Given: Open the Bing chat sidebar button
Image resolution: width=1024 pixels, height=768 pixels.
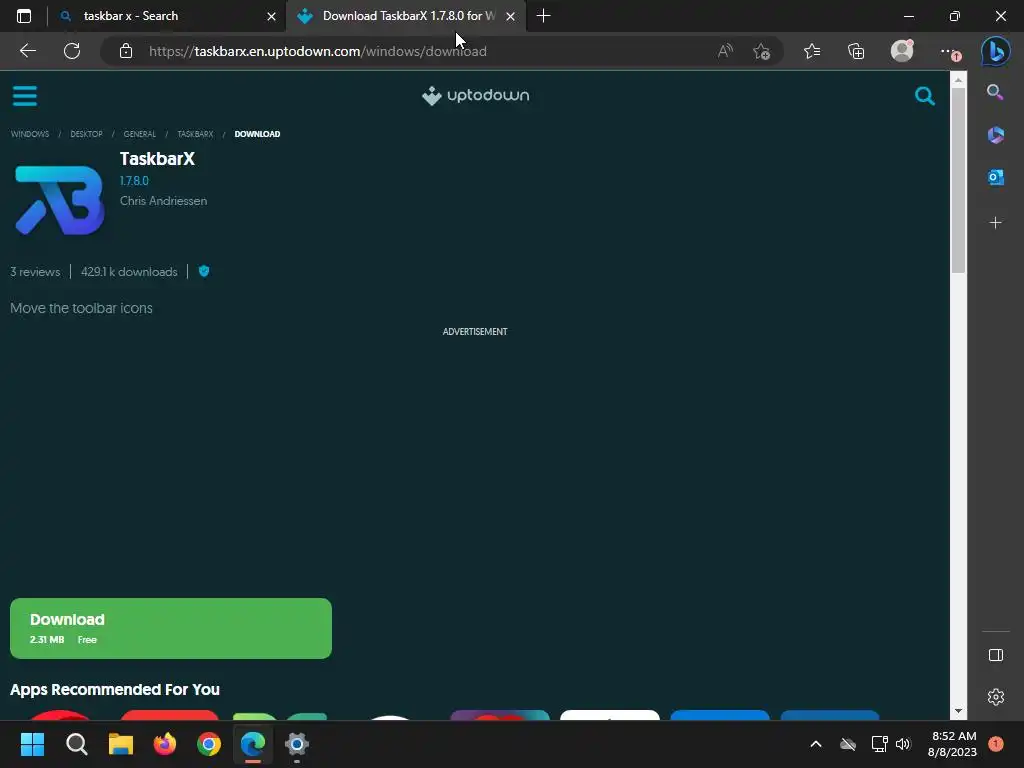Looking at the screenshot, I should click(995, 51).
